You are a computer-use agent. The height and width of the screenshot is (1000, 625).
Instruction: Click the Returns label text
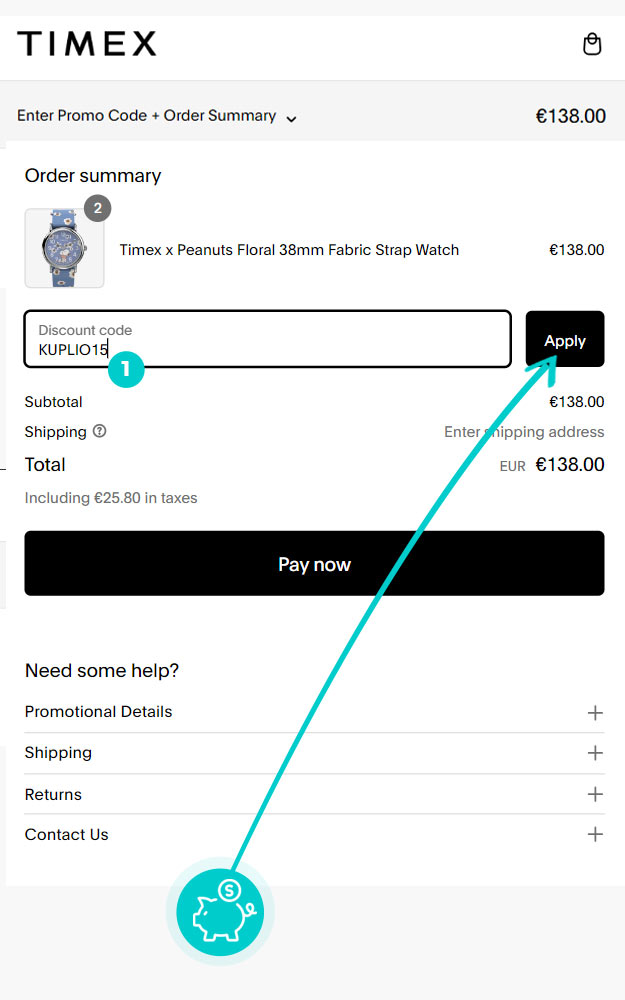[53, 794]
